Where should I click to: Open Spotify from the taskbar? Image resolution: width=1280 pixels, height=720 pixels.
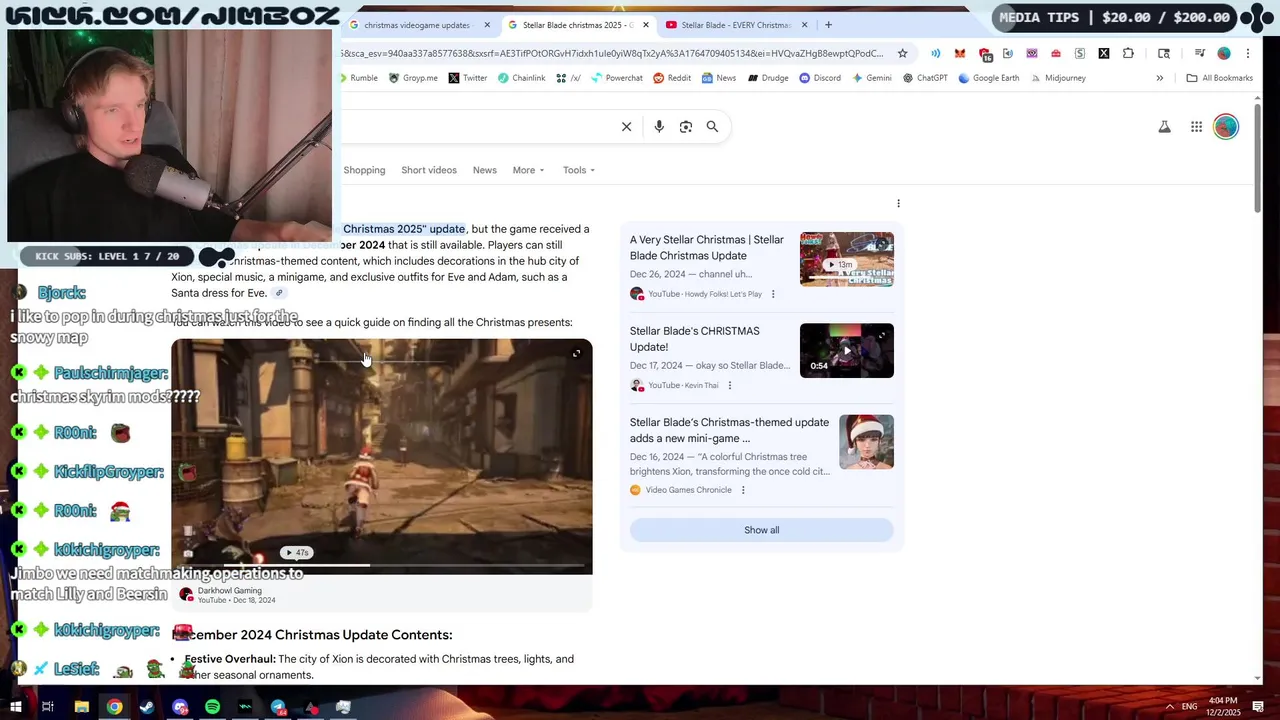(212, 707)
